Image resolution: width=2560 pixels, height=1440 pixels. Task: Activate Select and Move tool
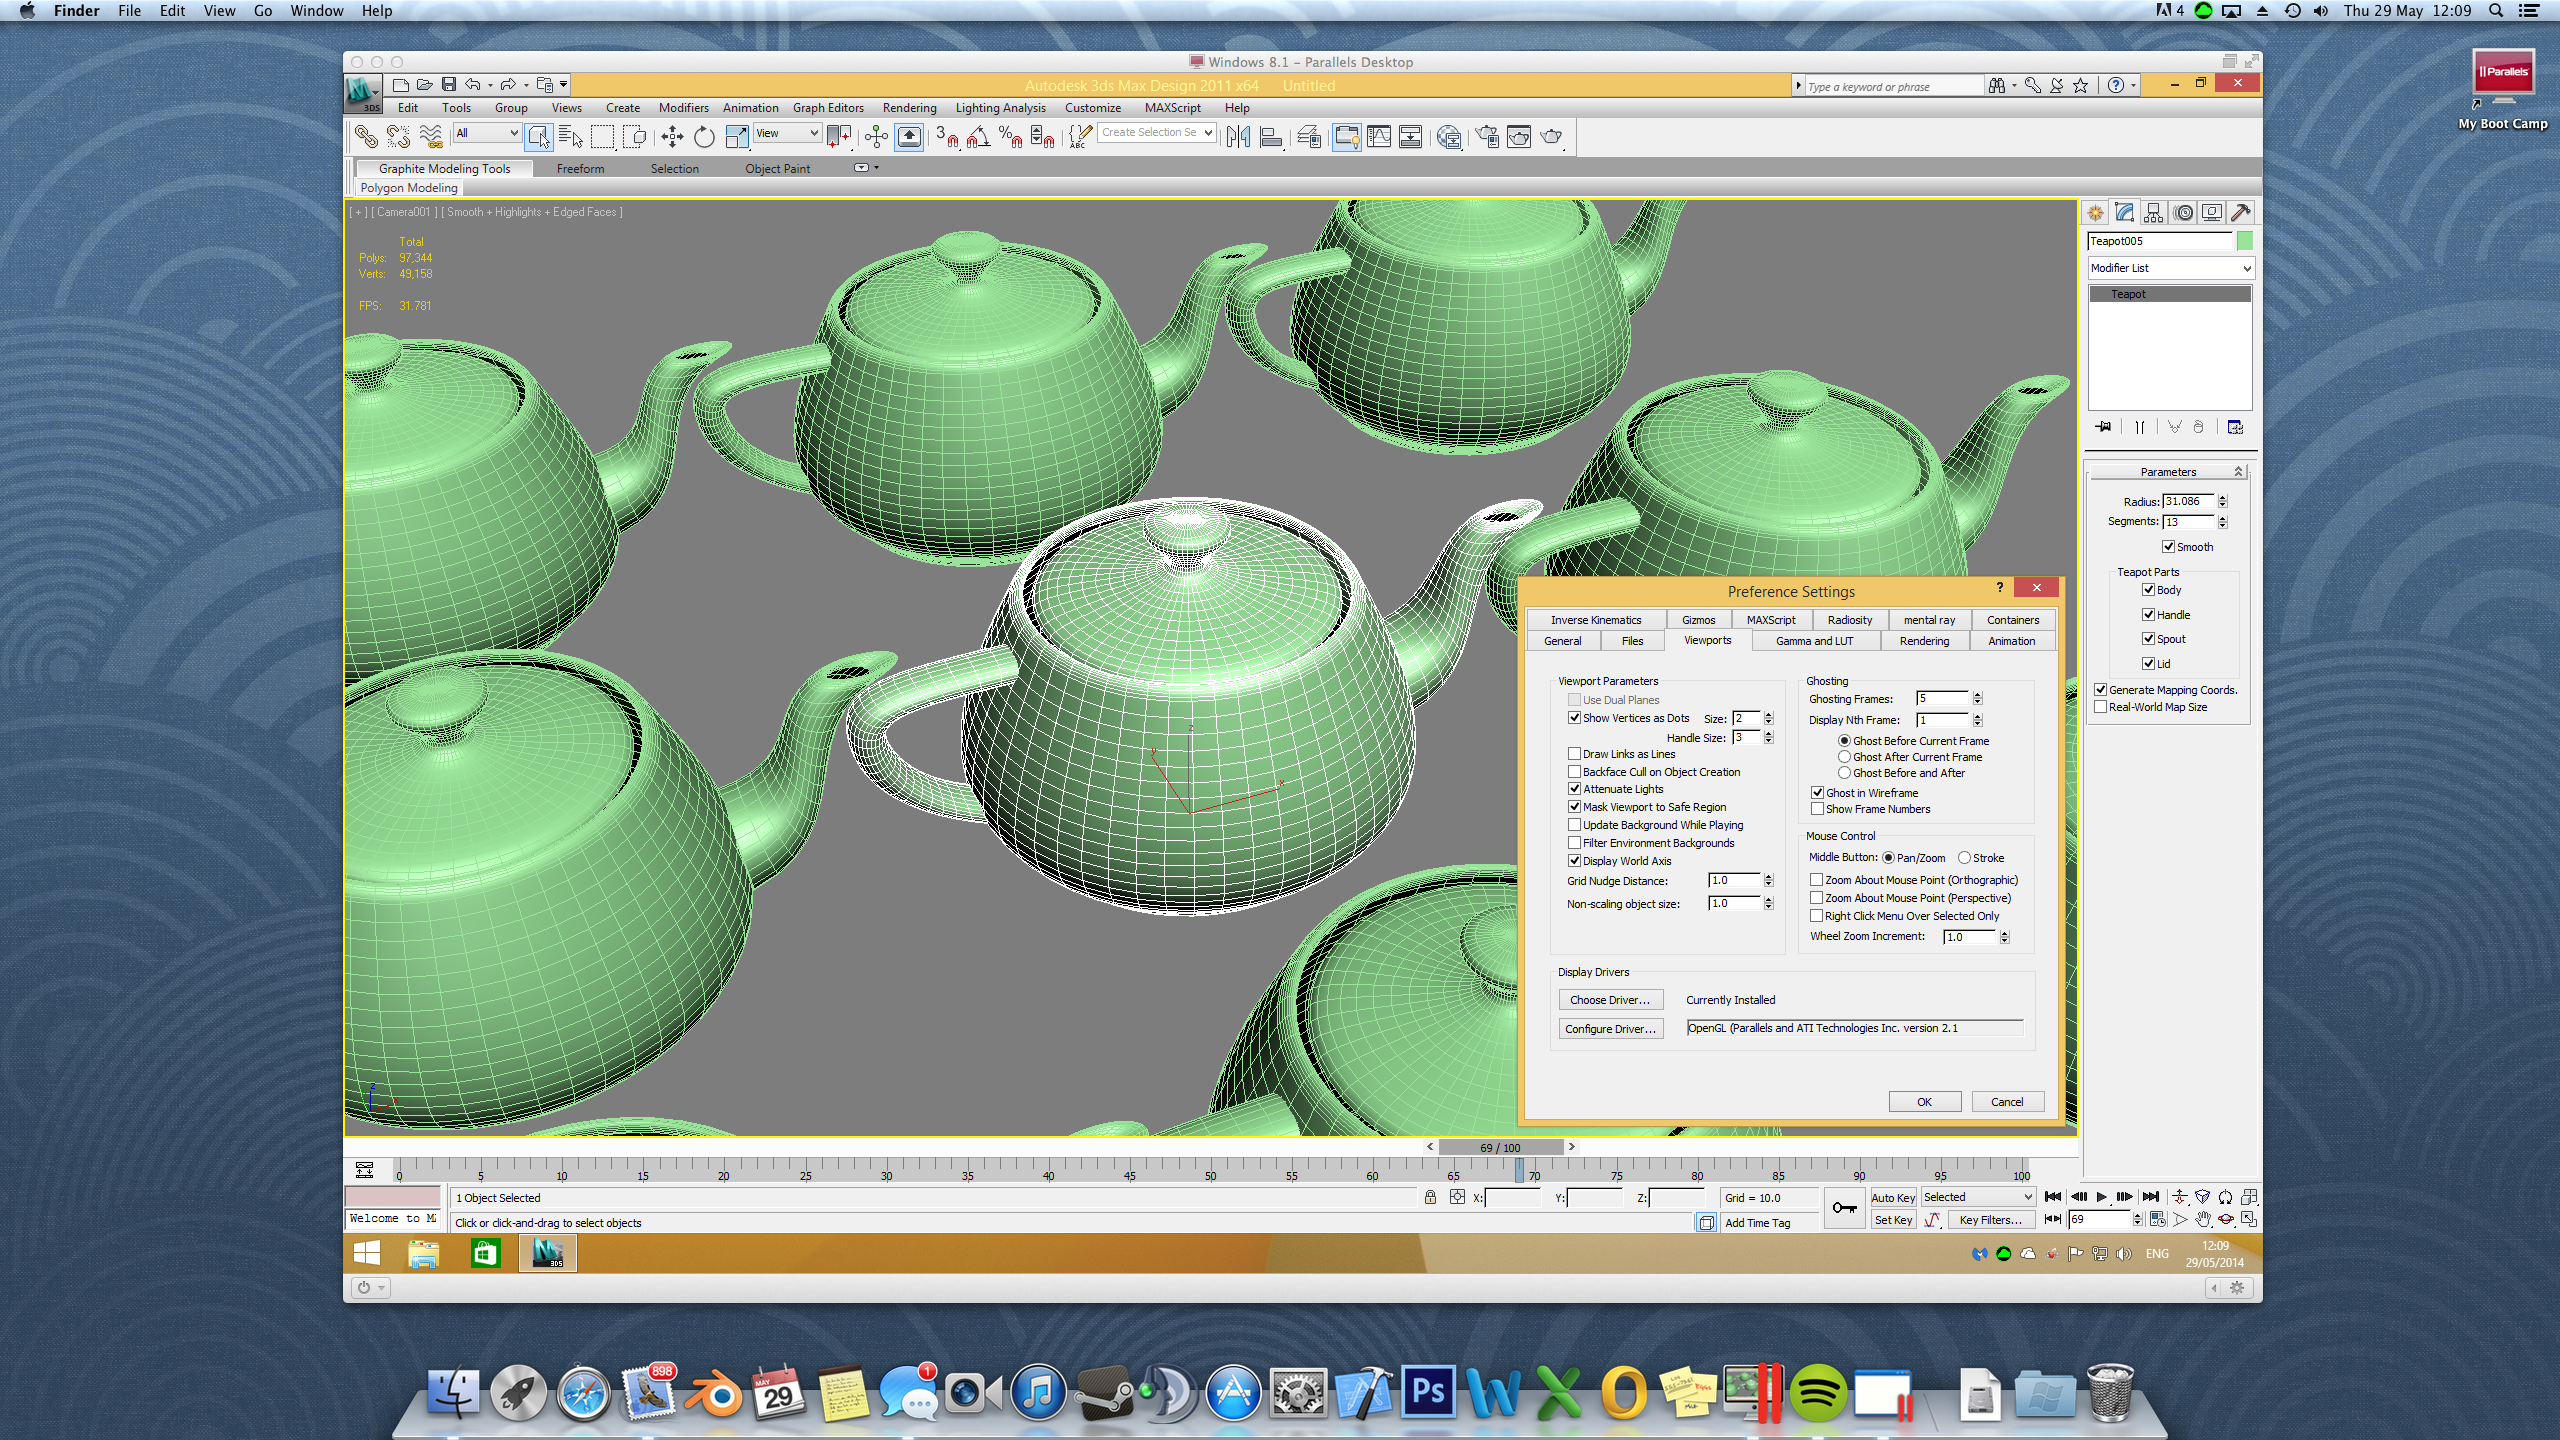672,136
